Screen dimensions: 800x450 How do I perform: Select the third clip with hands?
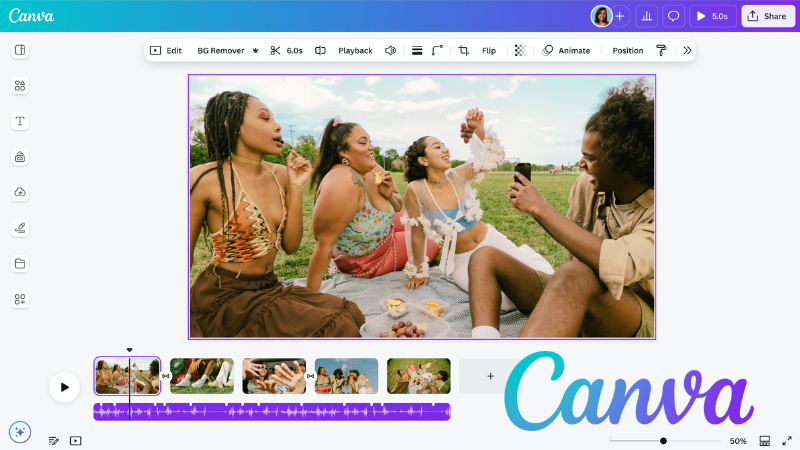click(x=274, y=376)
